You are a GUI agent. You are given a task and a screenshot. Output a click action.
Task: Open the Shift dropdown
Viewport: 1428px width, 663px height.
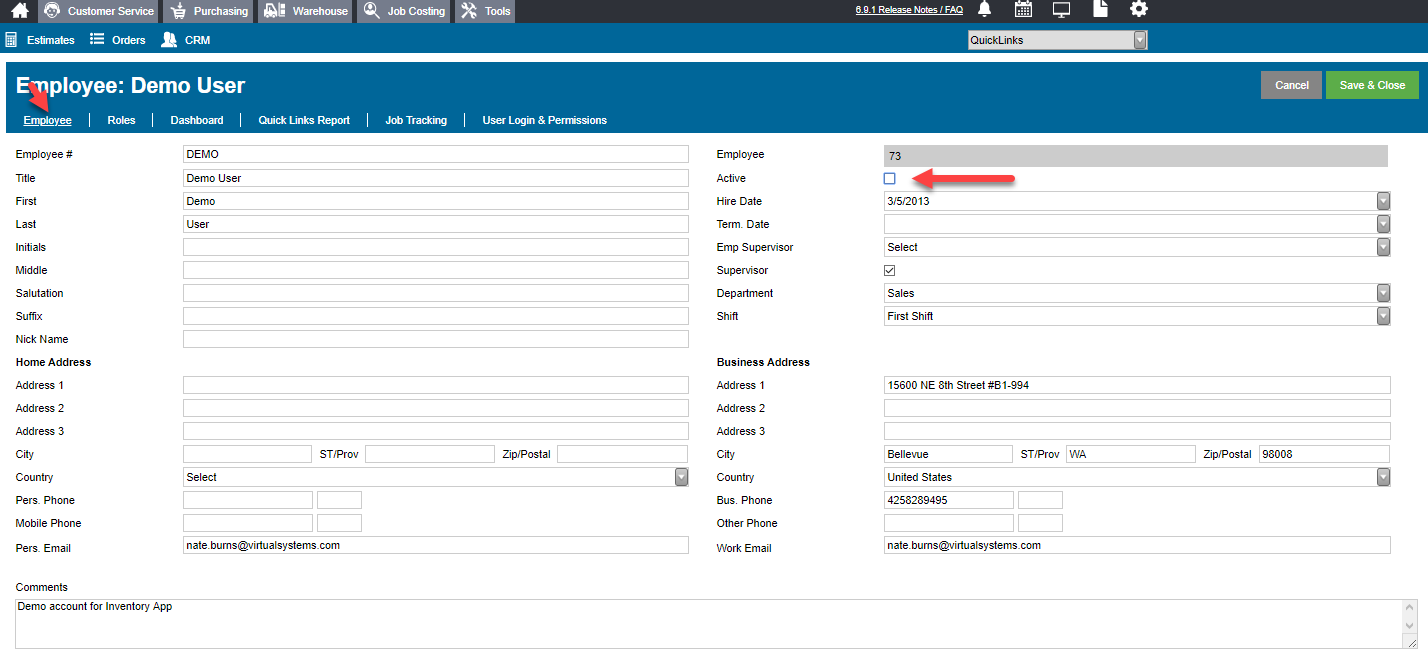tap(1137, 316)
